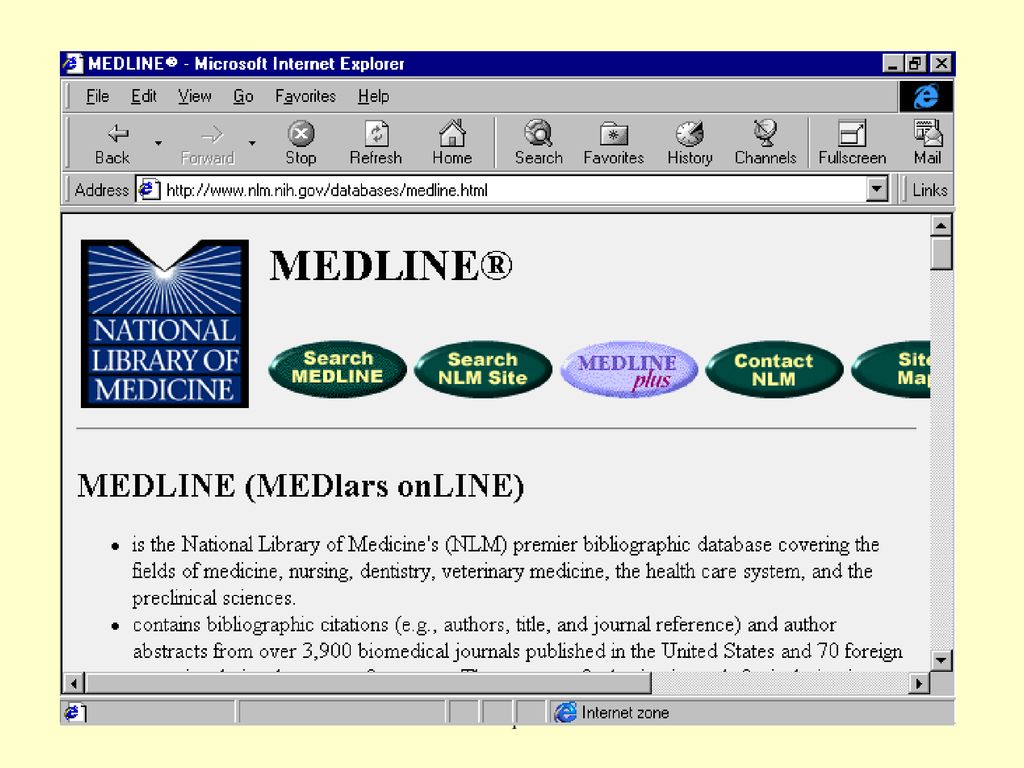Click the Search NLM Site button
Image resolution: width=1024 pixels, height=768 pixels.
[483, 368]
